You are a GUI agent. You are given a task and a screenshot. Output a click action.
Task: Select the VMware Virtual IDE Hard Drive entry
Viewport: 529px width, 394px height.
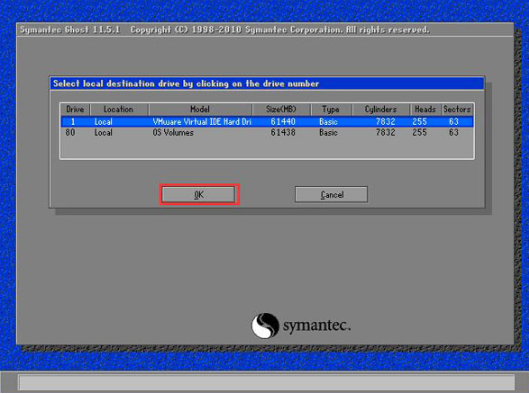[x=202, y=122]
